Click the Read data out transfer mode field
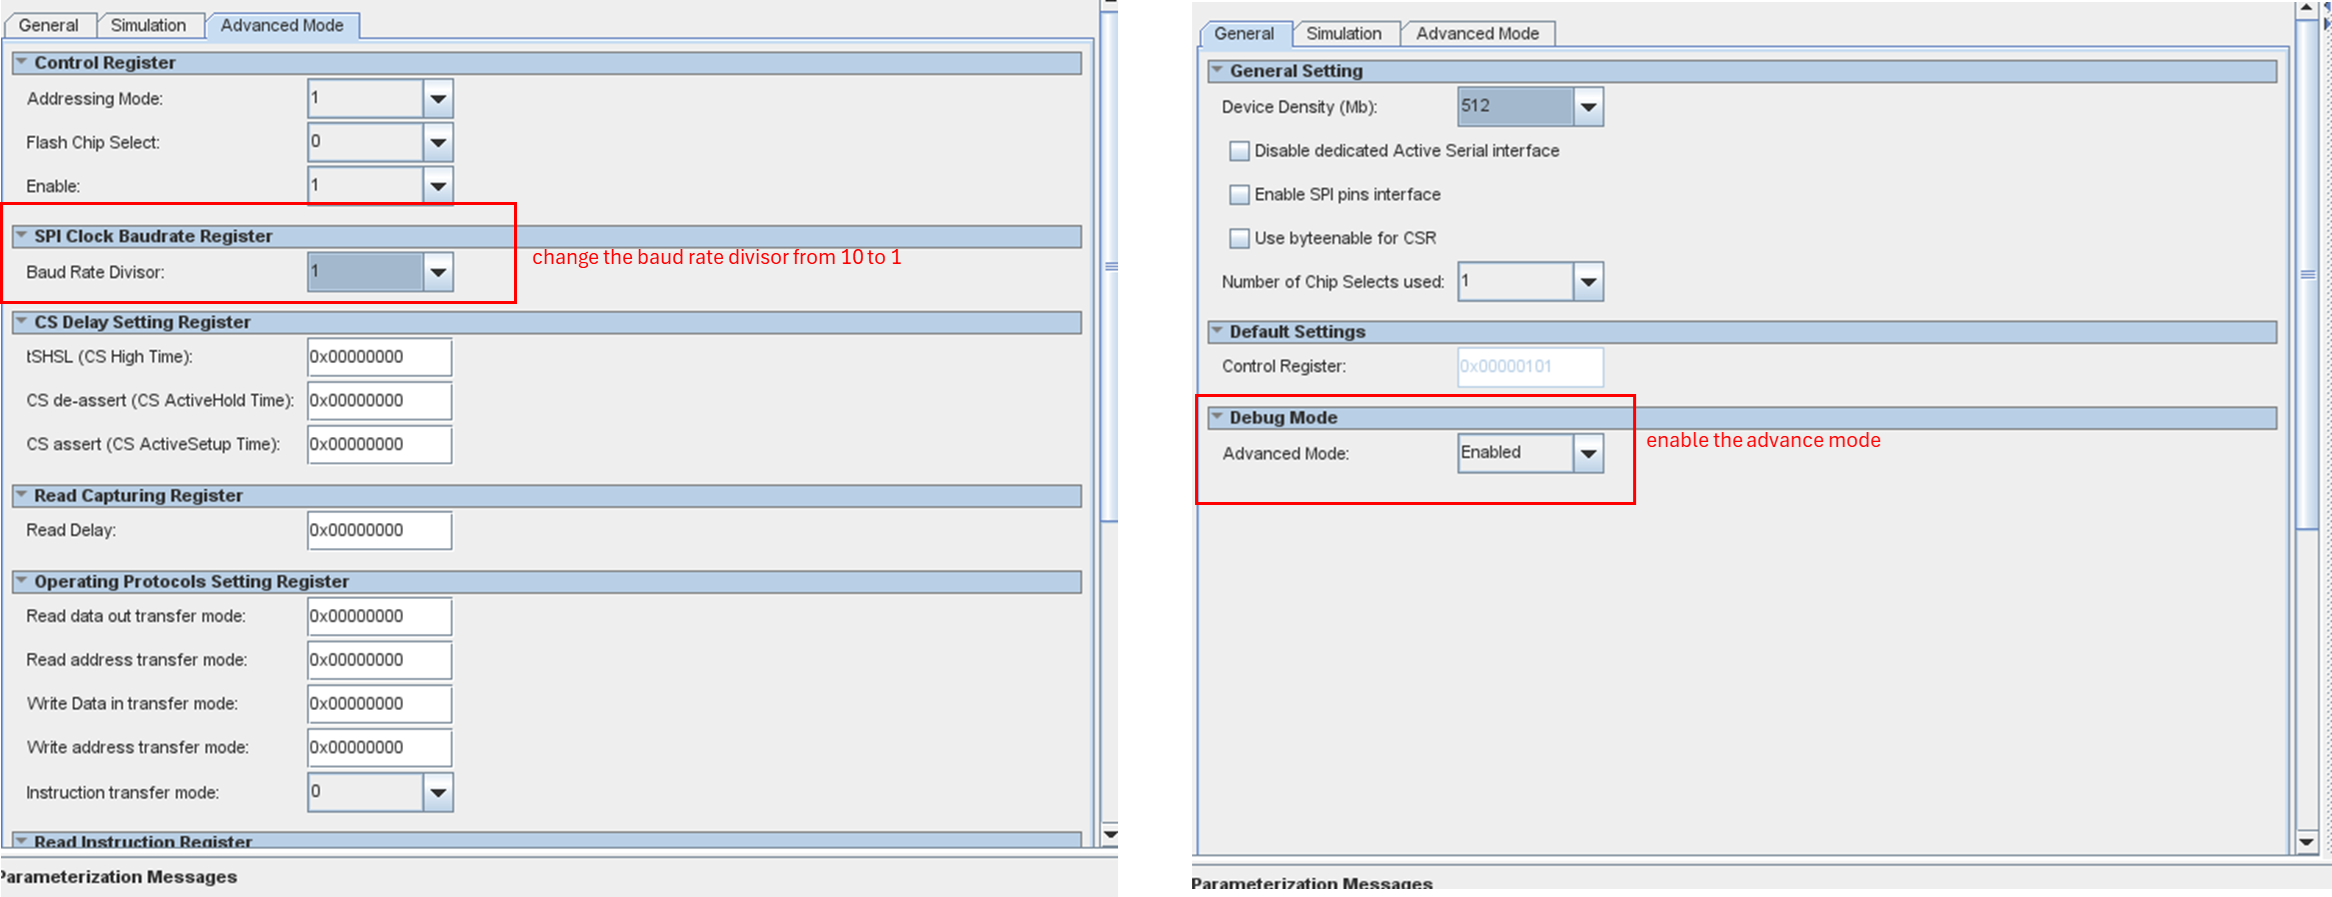The width and height of the screenshot is (2332, 897). tap(380, 617)
